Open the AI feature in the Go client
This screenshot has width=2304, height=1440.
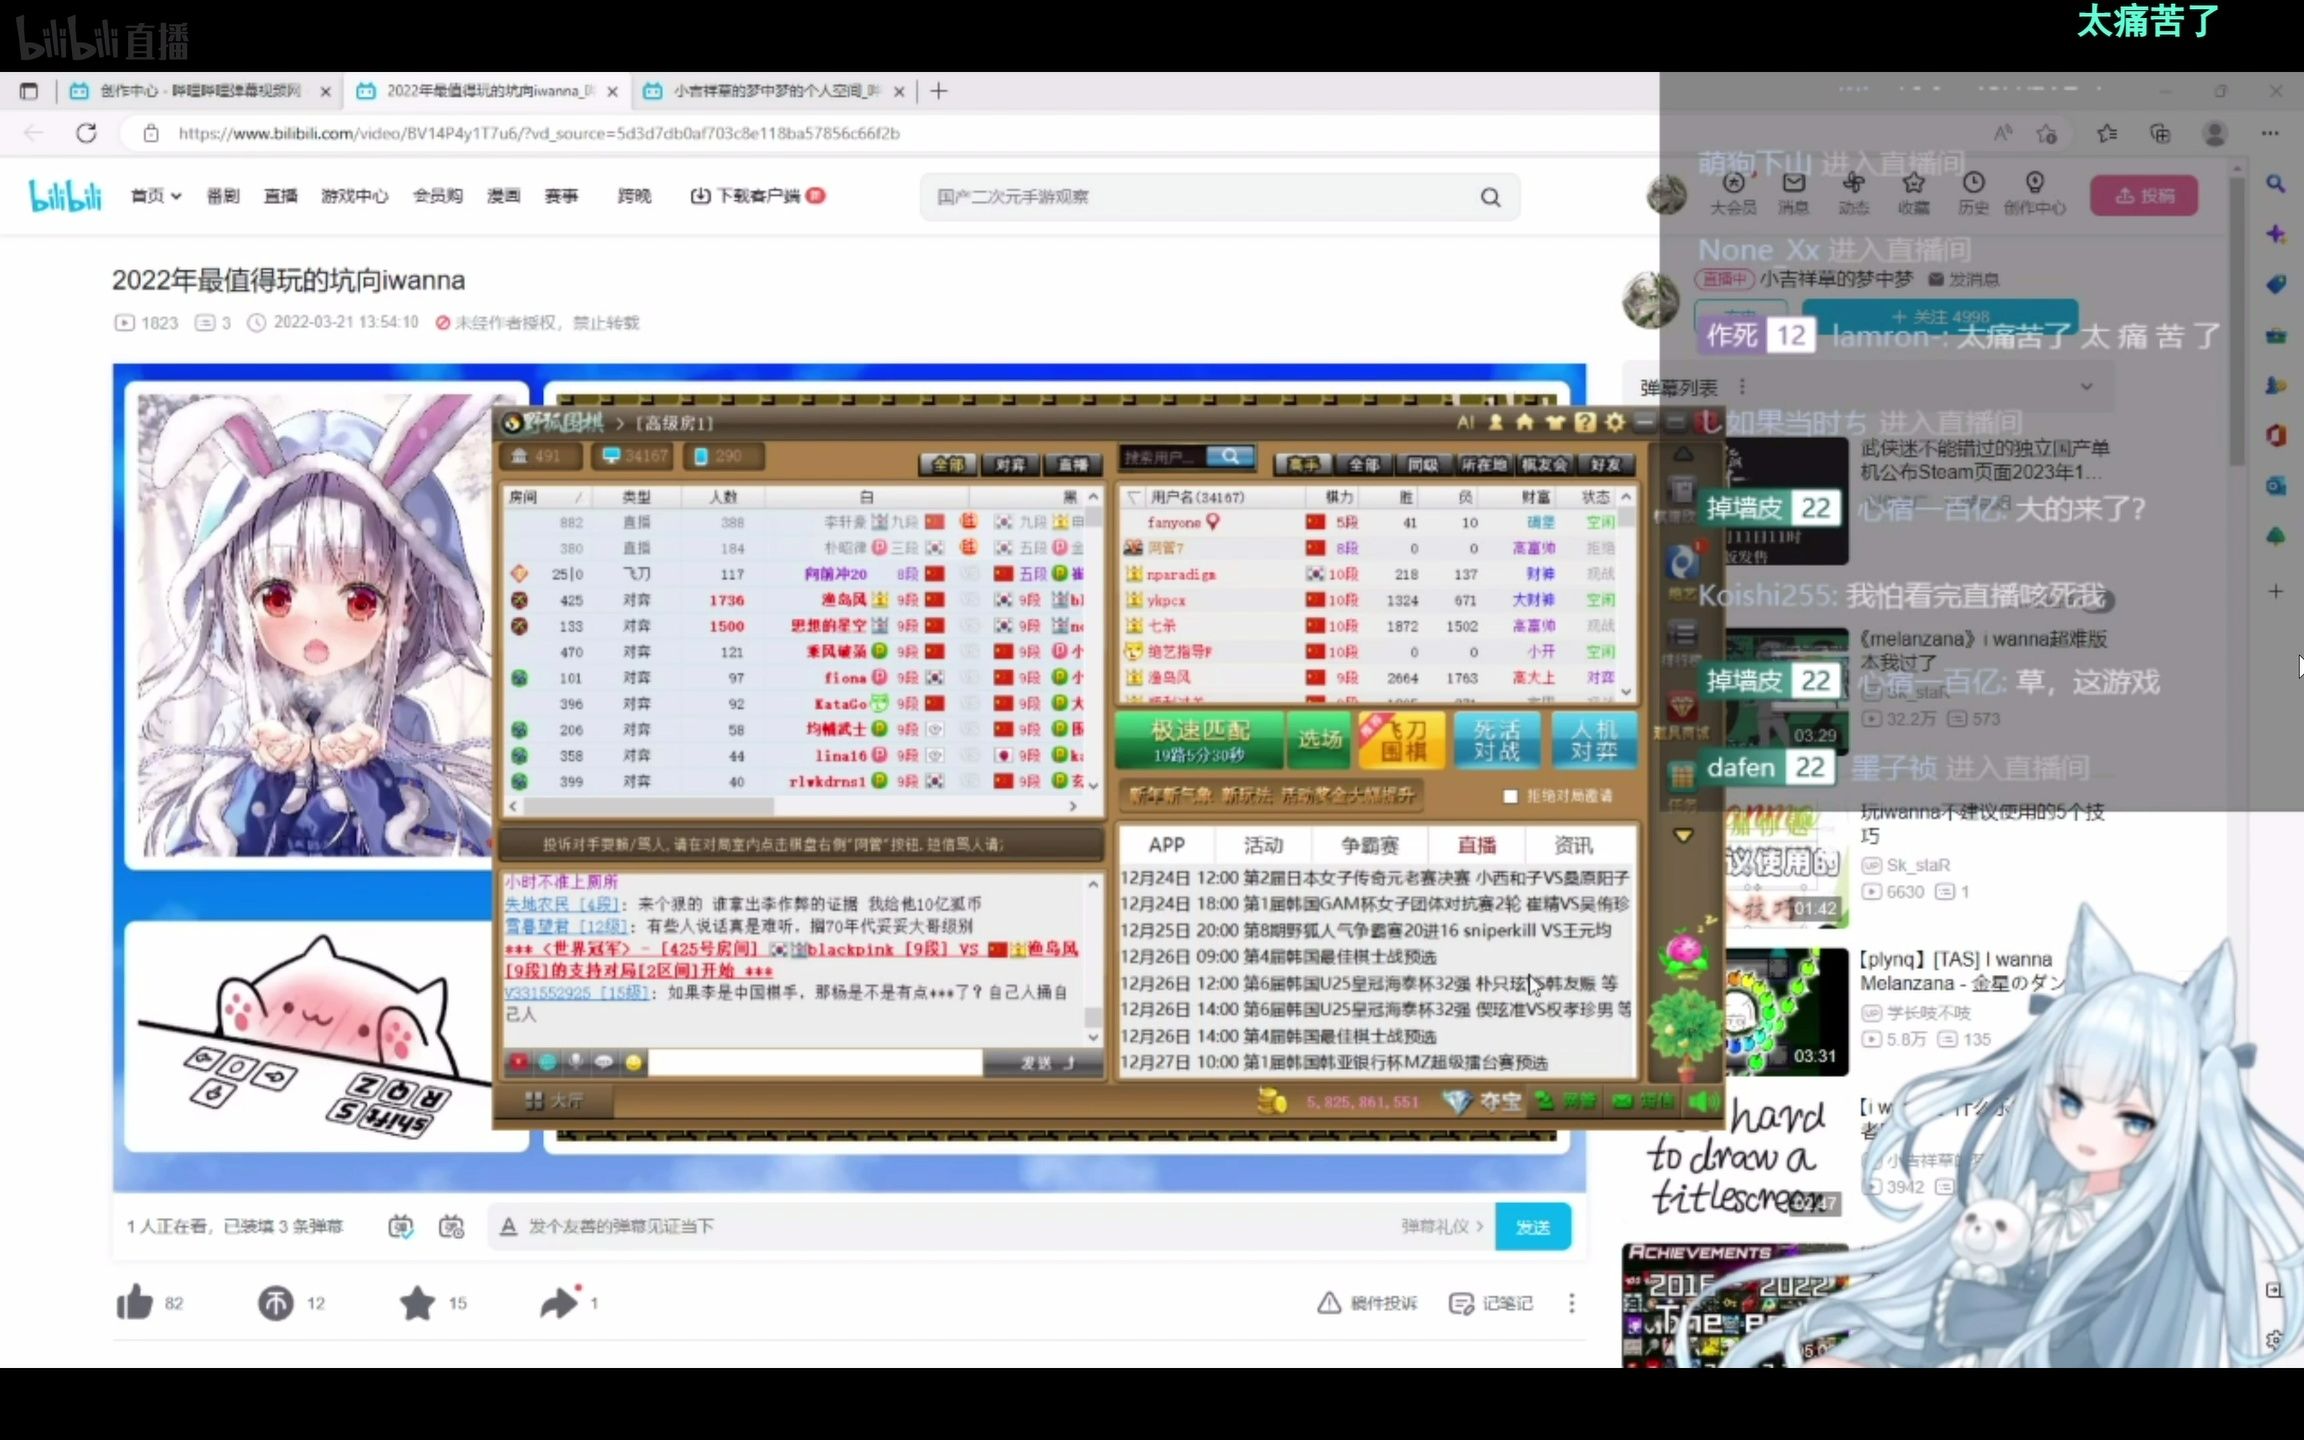(x=1465, y=423)
